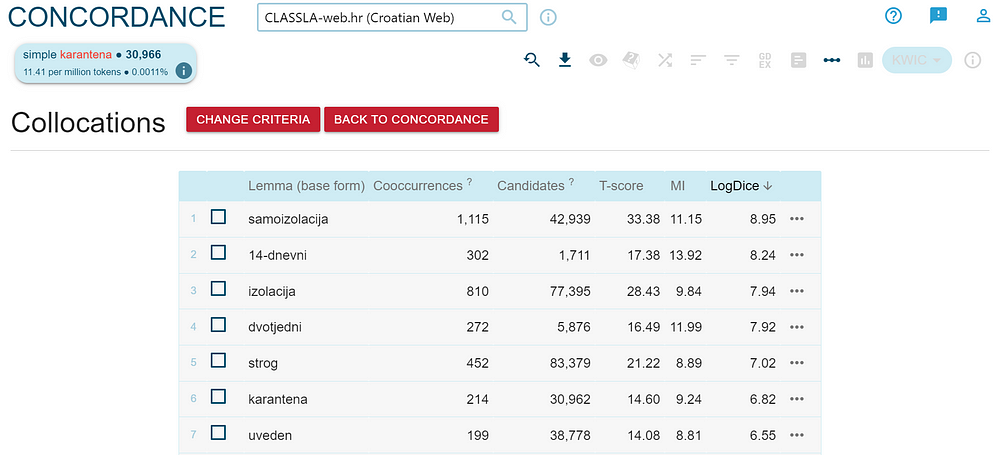Image resolution: width=1000 pixels, height=455 pixels.
Task: Click the BACK TO CONCORDANCE button
Action: click(411, 119)
